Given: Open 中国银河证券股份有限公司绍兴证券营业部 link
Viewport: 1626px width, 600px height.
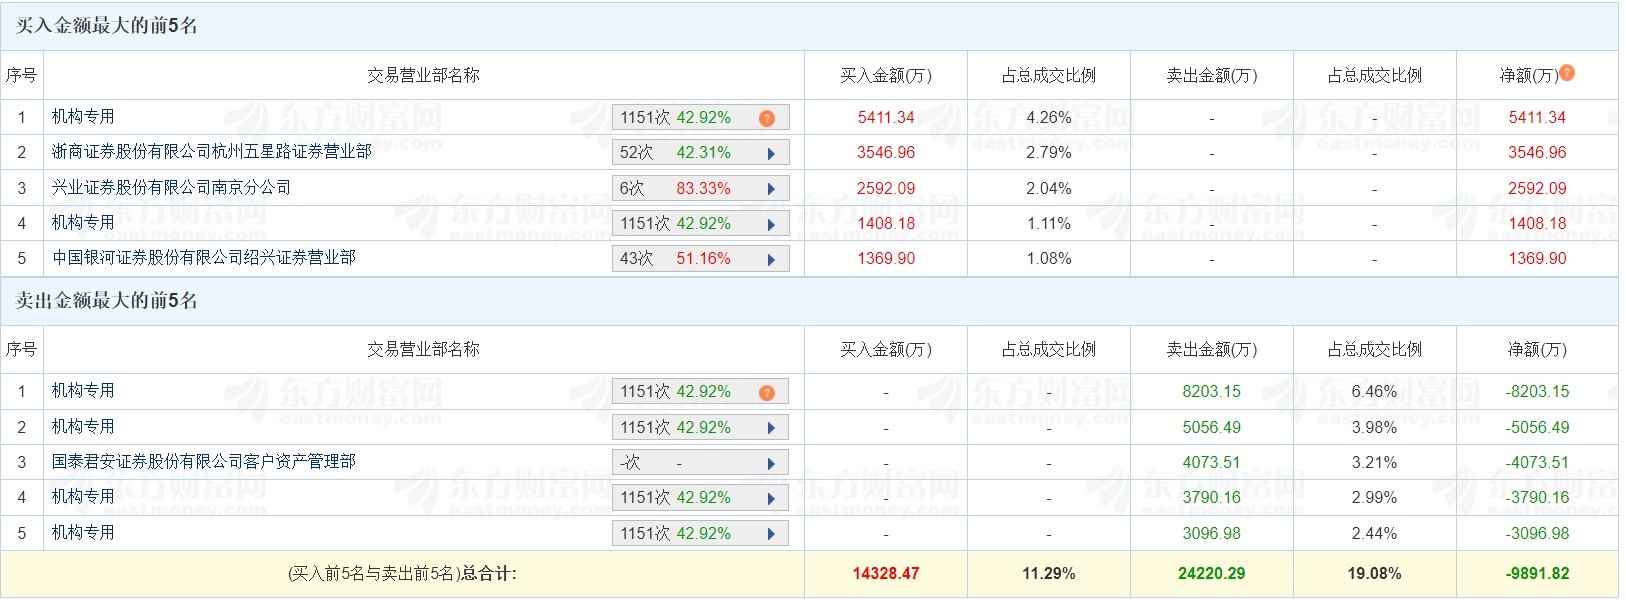Looking at the screenshot, I should [x=204, y=257].
